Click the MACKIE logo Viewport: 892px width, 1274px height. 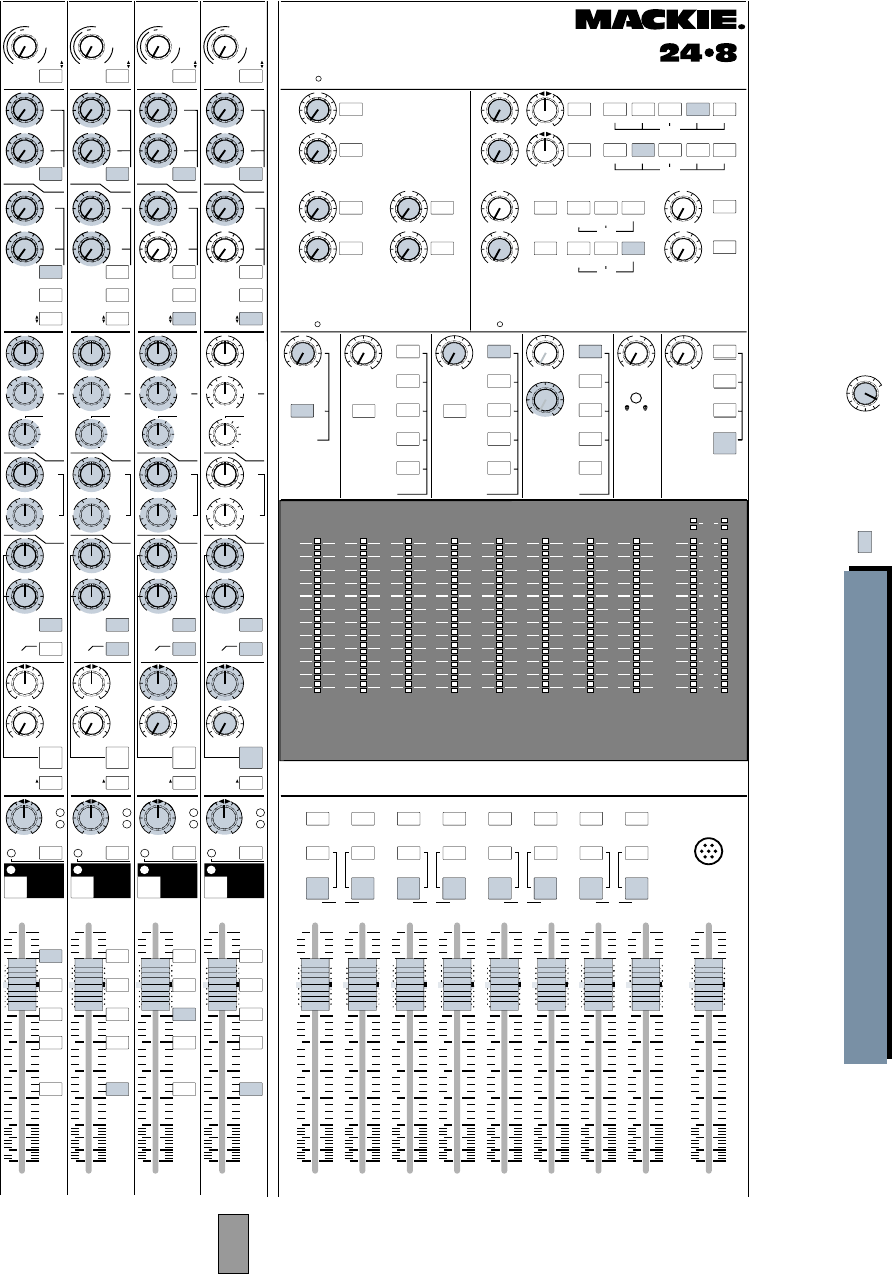point(659,20)
